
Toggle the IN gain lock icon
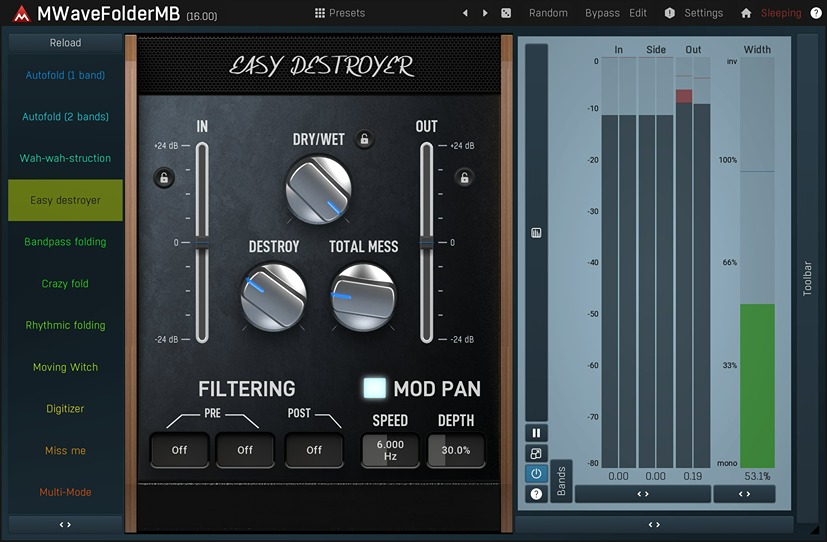pyautogui.click(x=163, y=178)
